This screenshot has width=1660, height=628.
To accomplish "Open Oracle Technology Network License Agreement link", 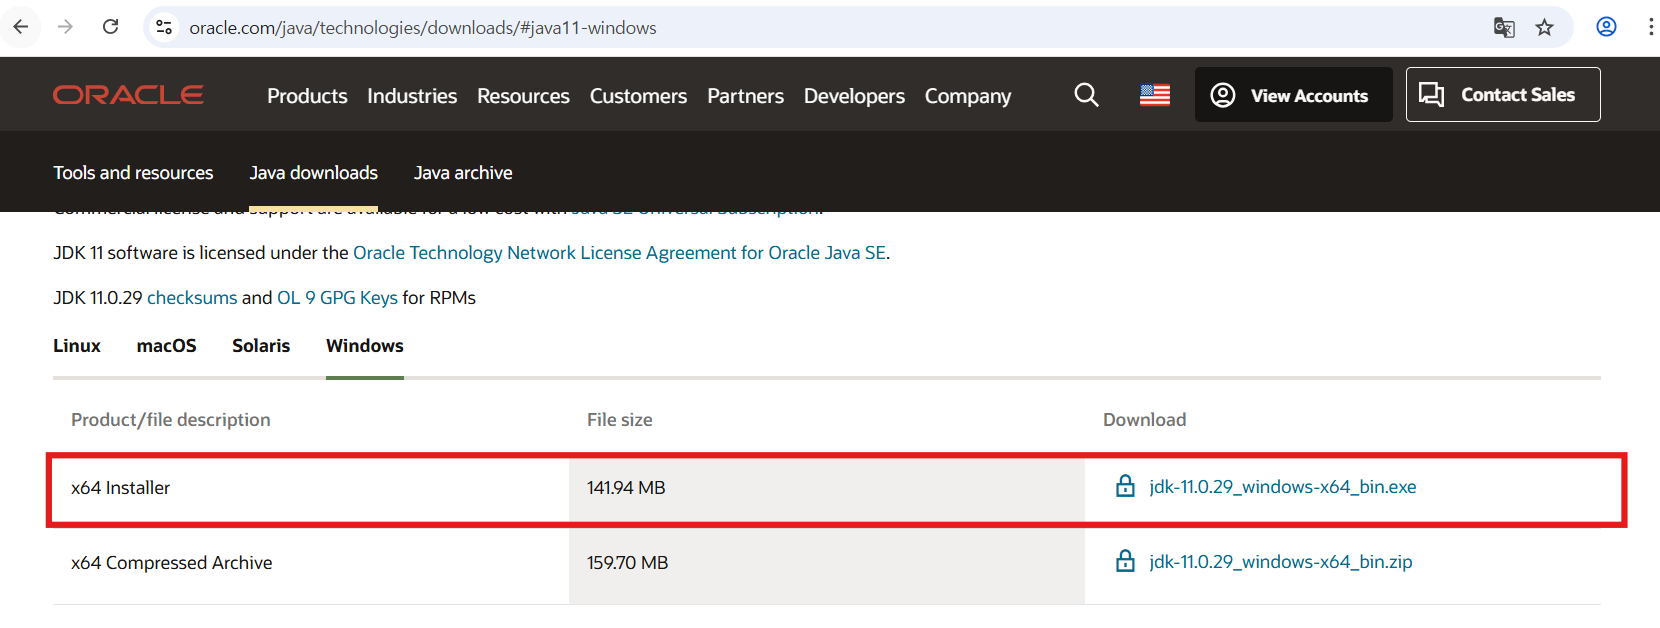I will [620, 253].
